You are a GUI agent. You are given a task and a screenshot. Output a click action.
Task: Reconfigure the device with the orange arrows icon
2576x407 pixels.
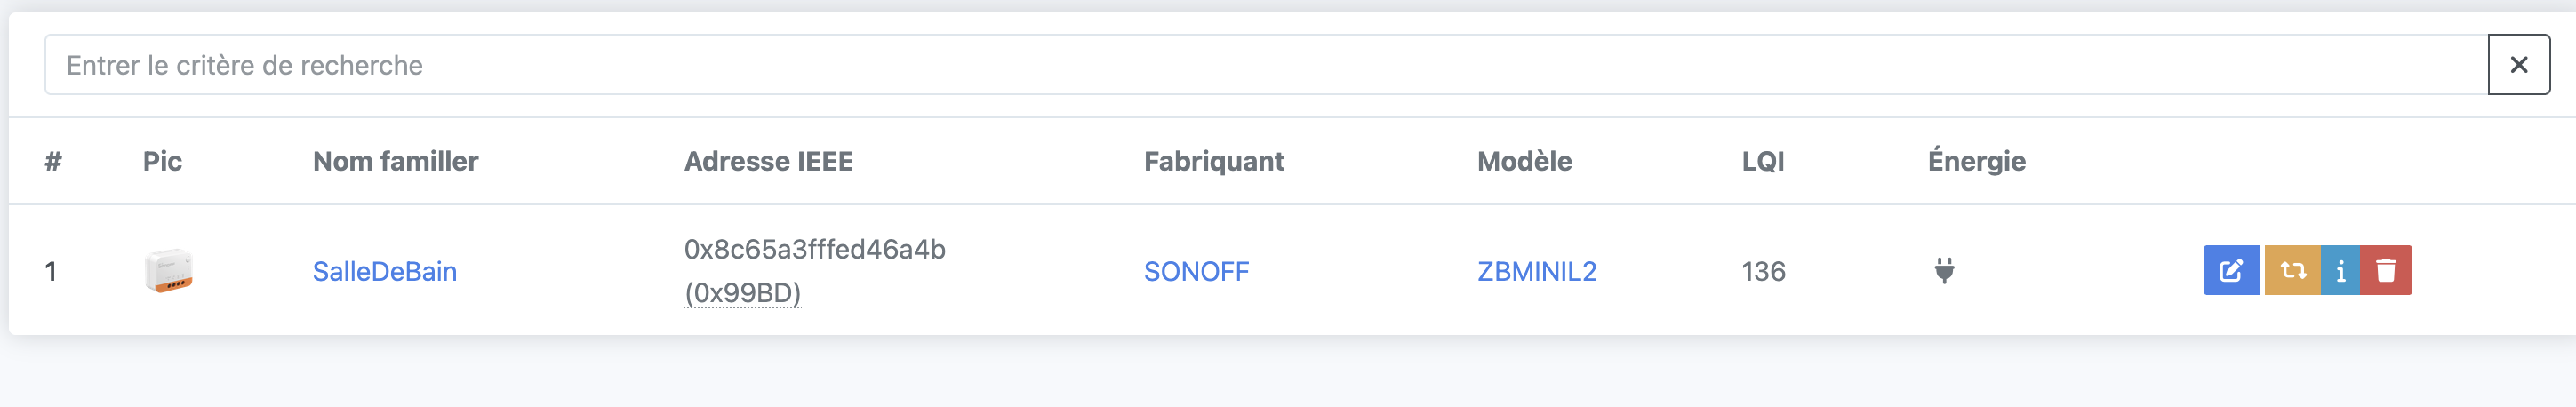[x=2292, y=271]
